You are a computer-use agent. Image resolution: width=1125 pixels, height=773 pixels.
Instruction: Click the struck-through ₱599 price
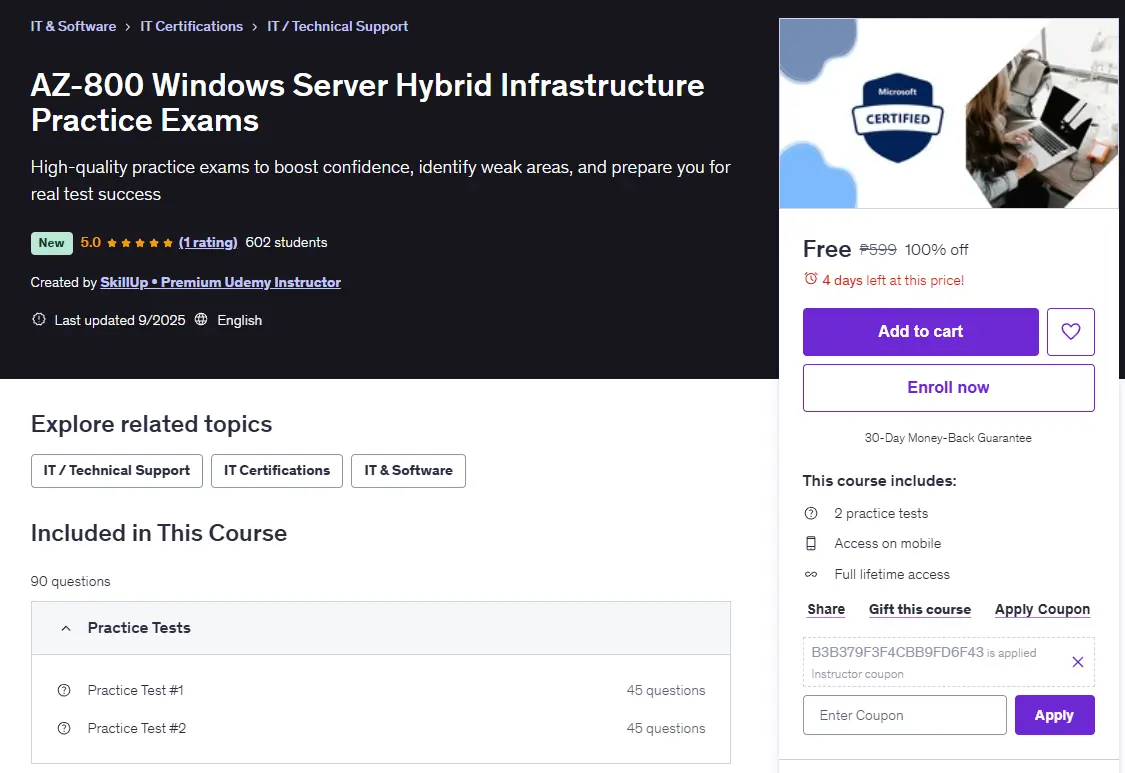pyautogui.click(x=878, y=250)
